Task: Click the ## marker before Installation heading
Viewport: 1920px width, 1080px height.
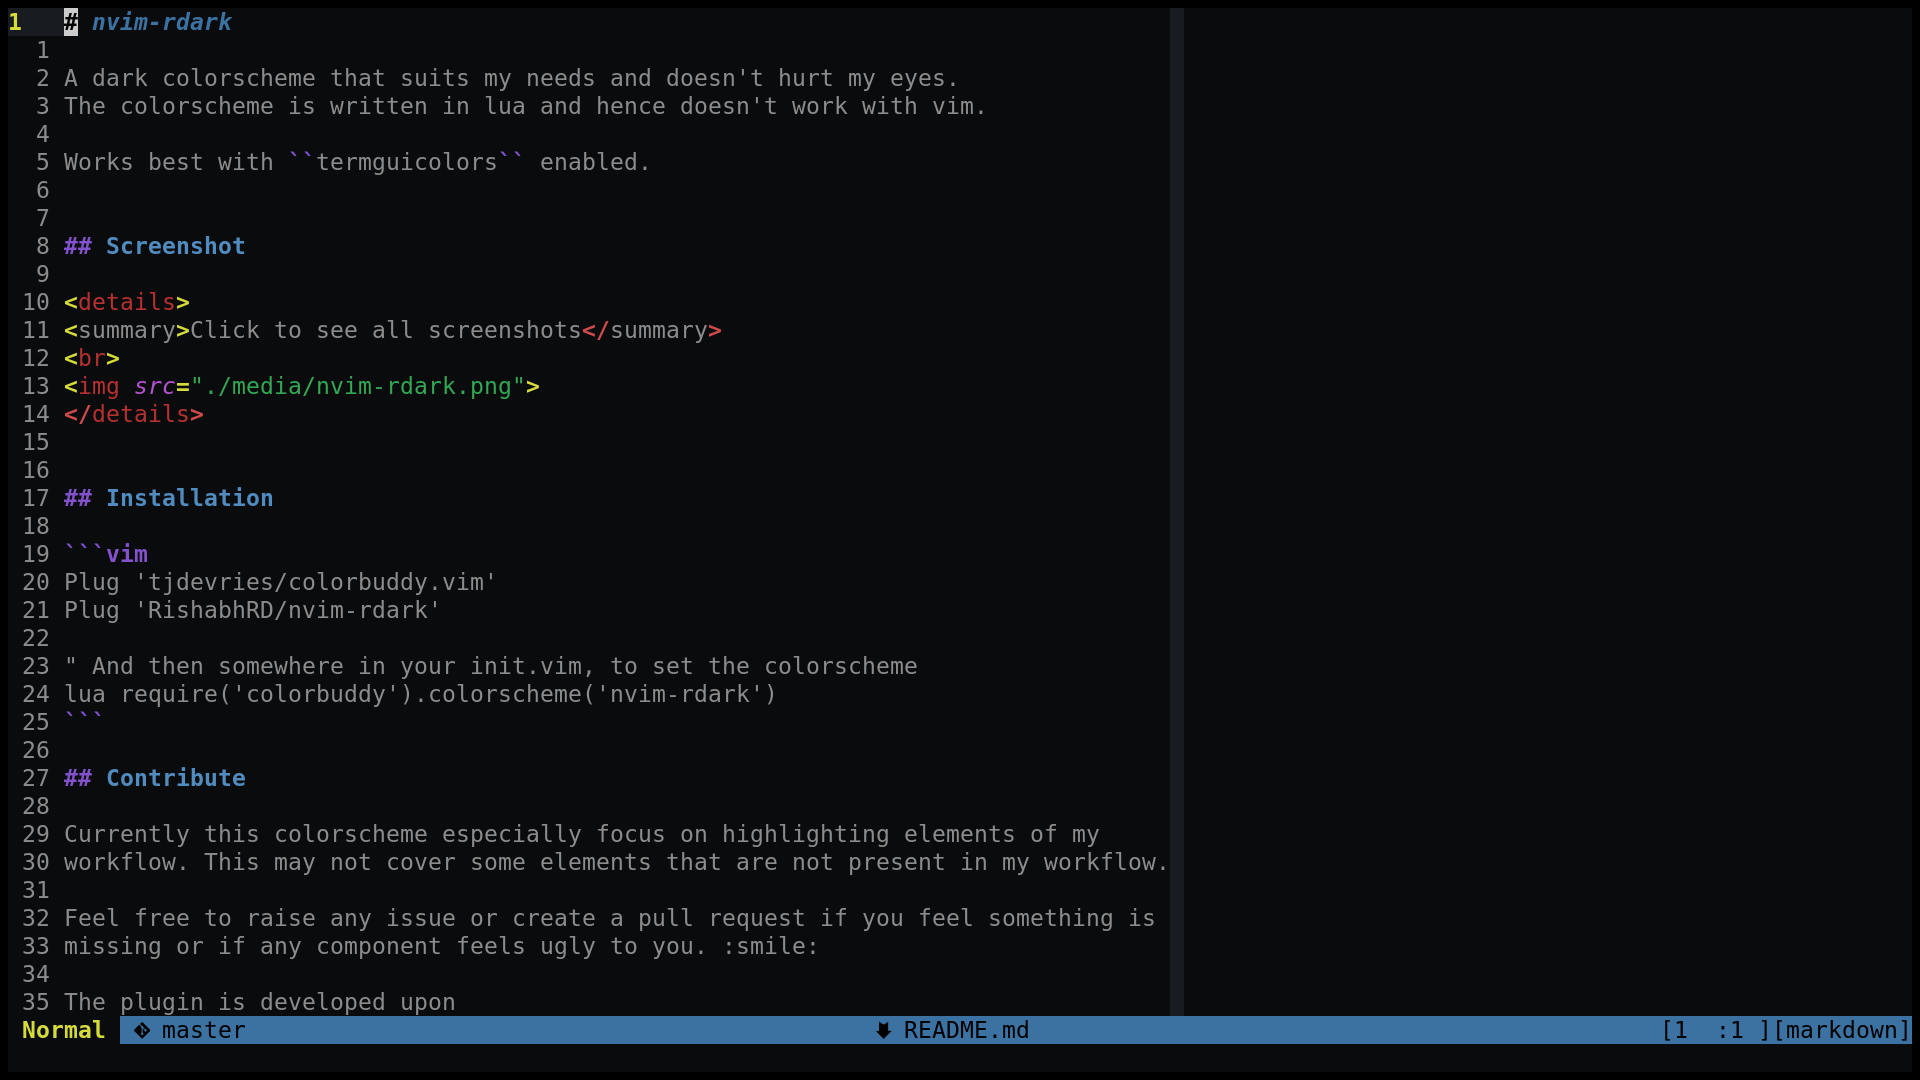Action: [x=77, y=498]
